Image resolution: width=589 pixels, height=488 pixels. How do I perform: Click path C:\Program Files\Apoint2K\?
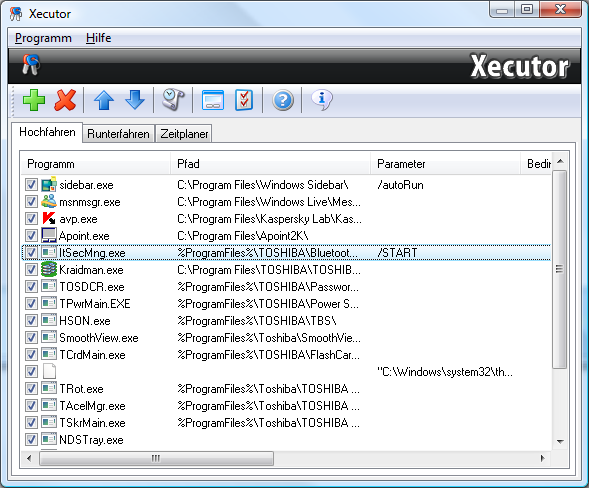pos(243,236)
